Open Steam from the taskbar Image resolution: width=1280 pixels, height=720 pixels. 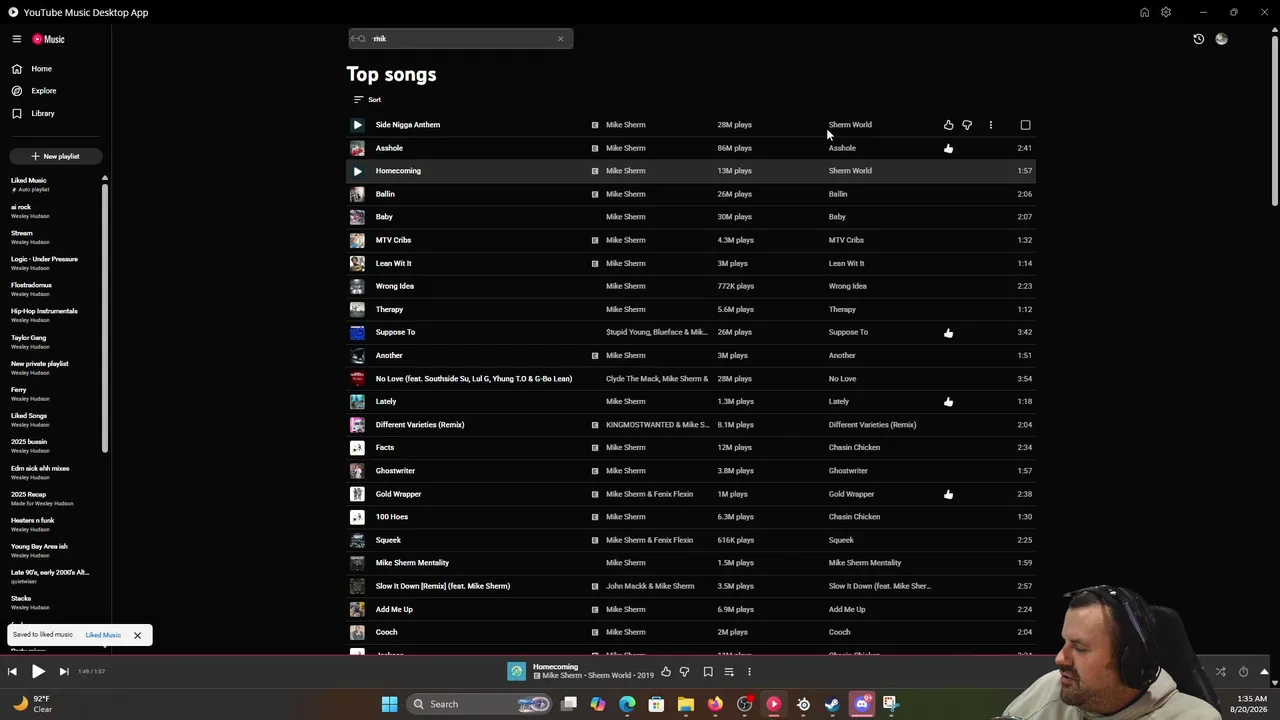tap(832, 704)
